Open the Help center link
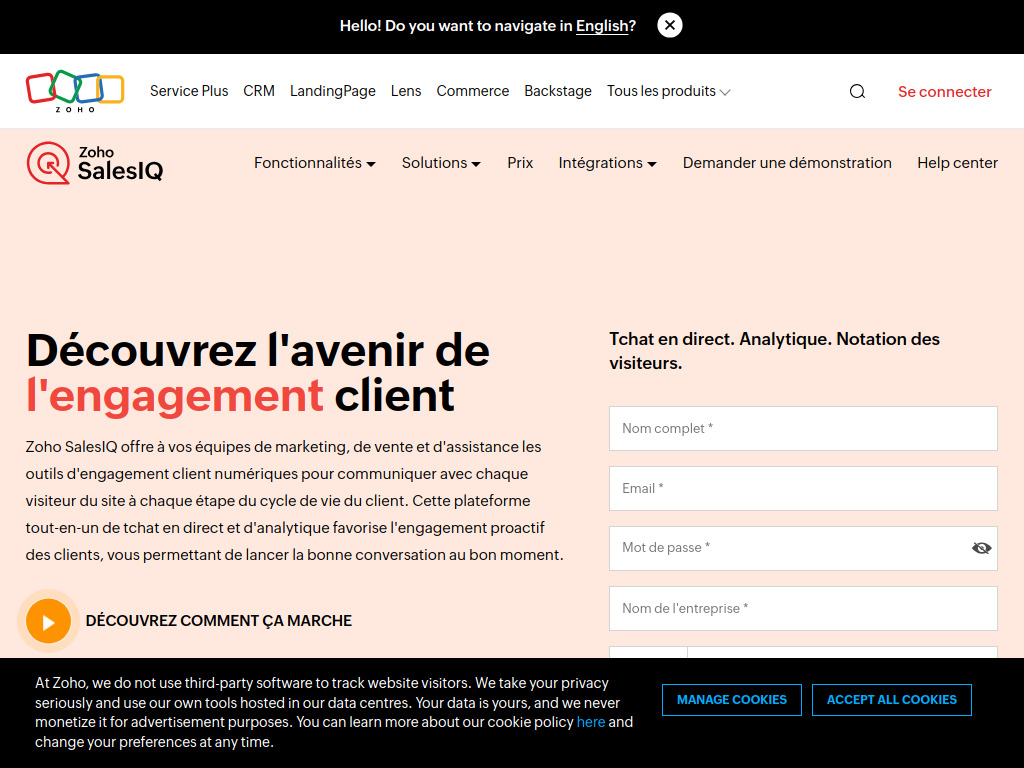Image resolution: width=1024 pixels, height=768 pixels. [x=957, y=163]
